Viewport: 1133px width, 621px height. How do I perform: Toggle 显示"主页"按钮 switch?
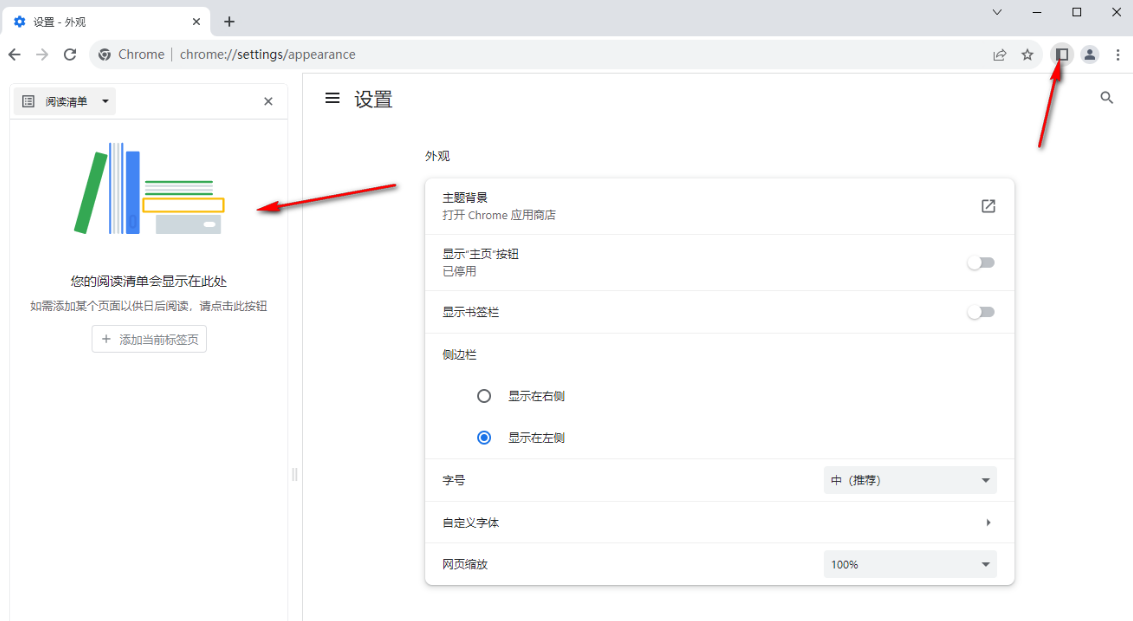click(981, 262)
